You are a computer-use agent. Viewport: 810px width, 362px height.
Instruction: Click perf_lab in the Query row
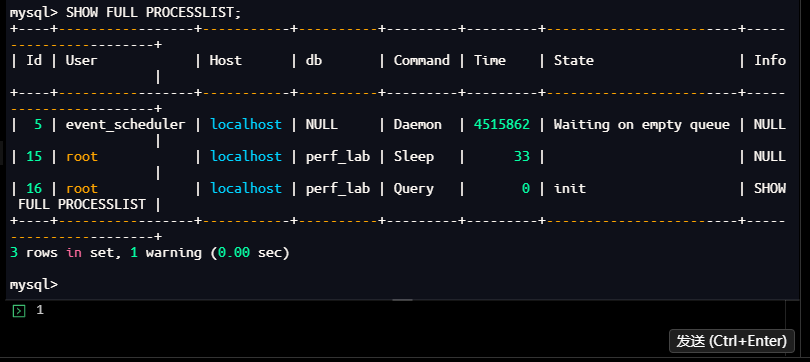[x=338, y=188]
